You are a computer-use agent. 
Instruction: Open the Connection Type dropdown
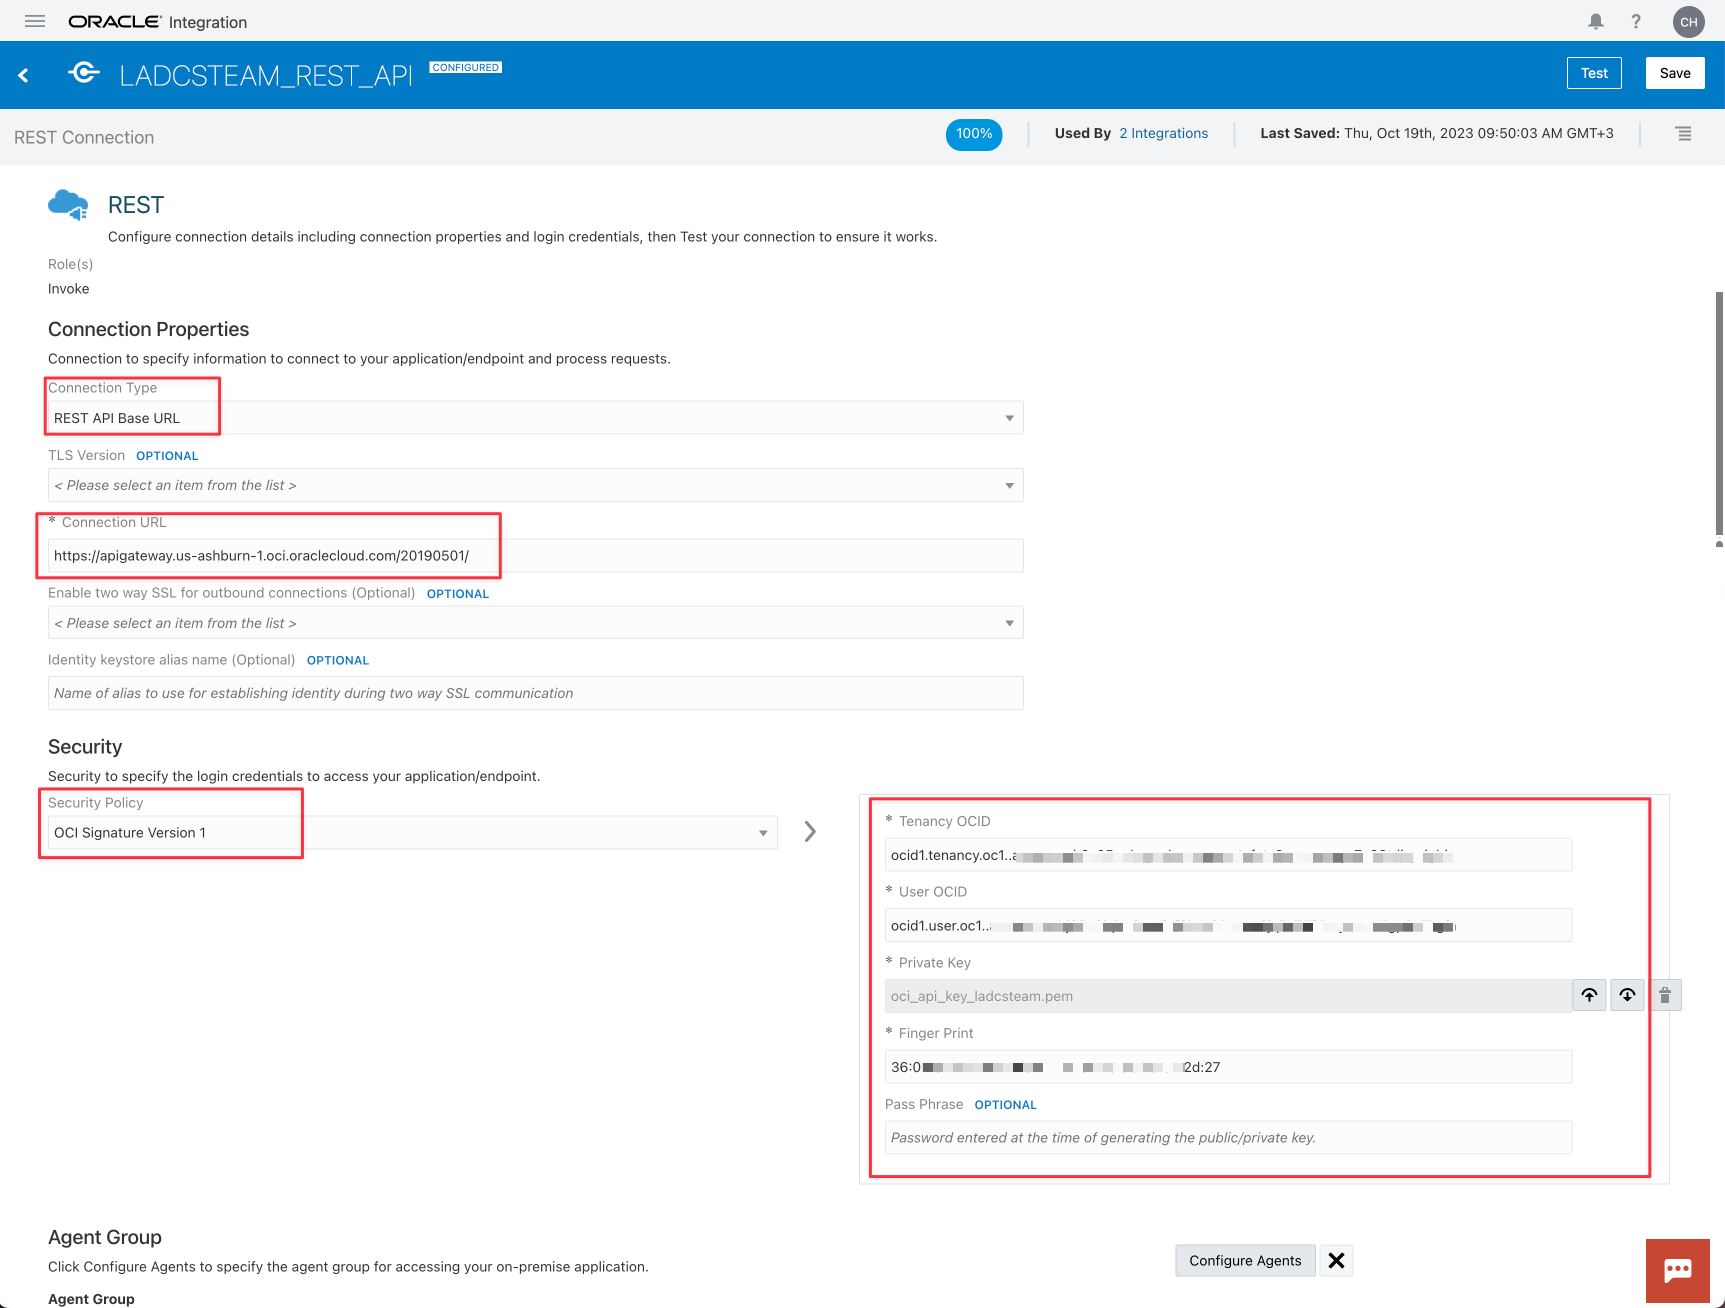[1008, 417]
